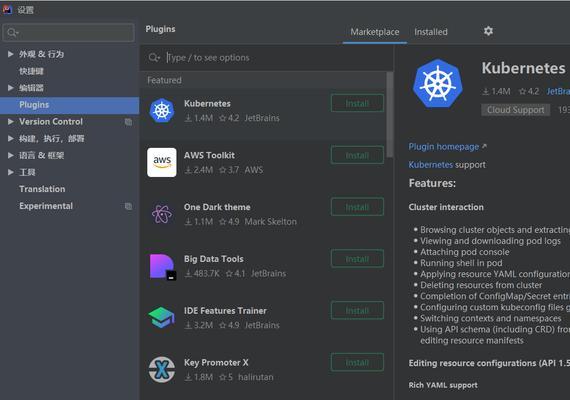Click the IDE Features Trainer icon
This screenshot has height=400, width=570.
[x=161, y=317]
